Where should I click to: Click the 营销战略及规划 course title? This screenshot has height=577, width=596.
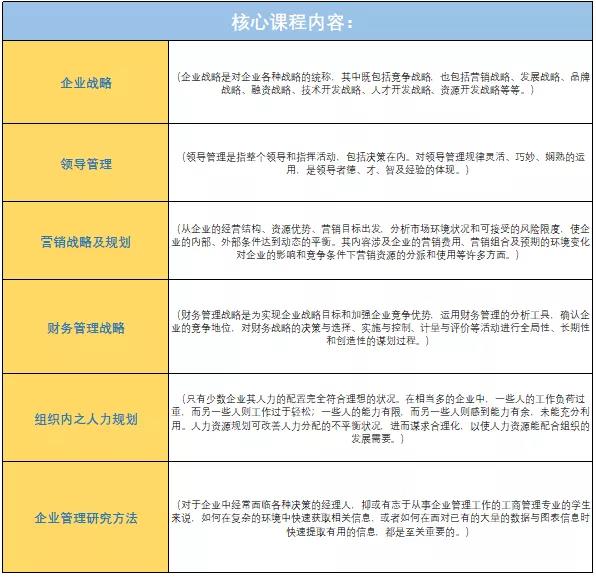pyautogui.click(x=86, y=242)
